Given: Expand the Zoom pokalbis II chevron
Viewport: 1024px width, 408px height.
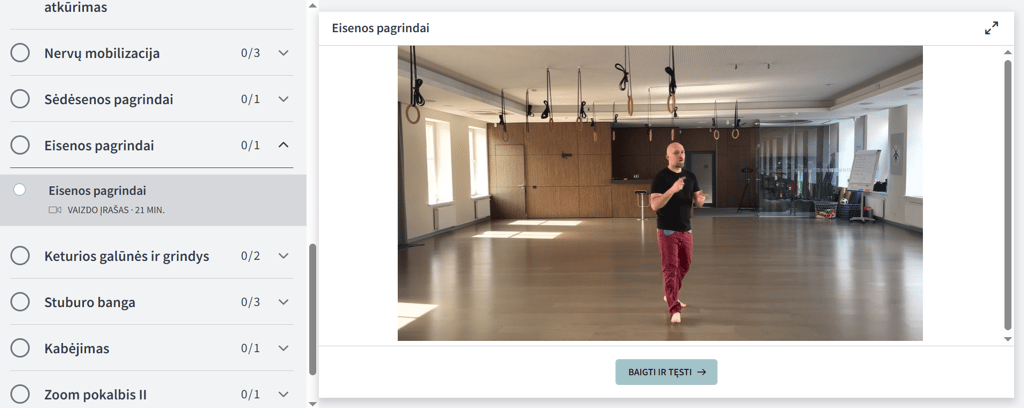Looking at the screenshot, I should tap(283, 394).
